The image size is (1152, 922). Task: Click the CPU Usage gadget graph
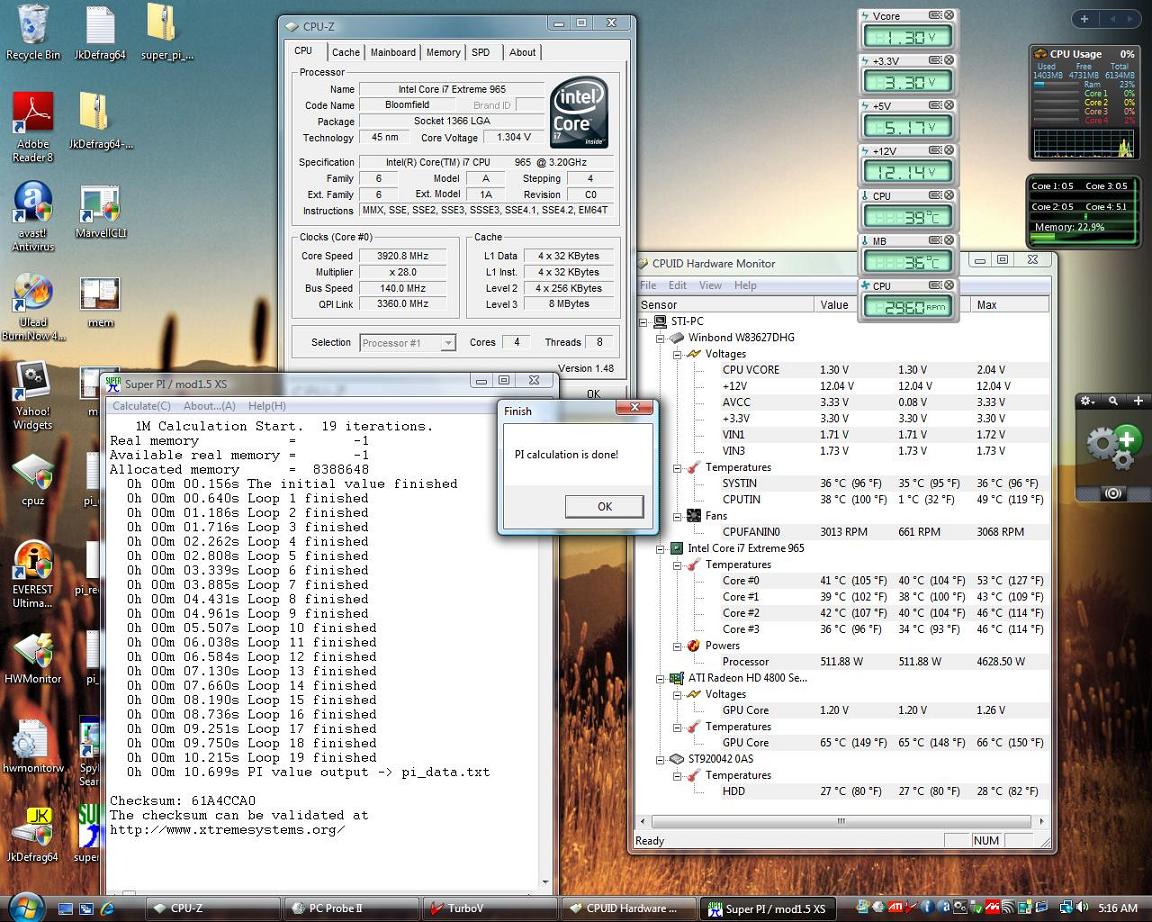[1084, 143]
